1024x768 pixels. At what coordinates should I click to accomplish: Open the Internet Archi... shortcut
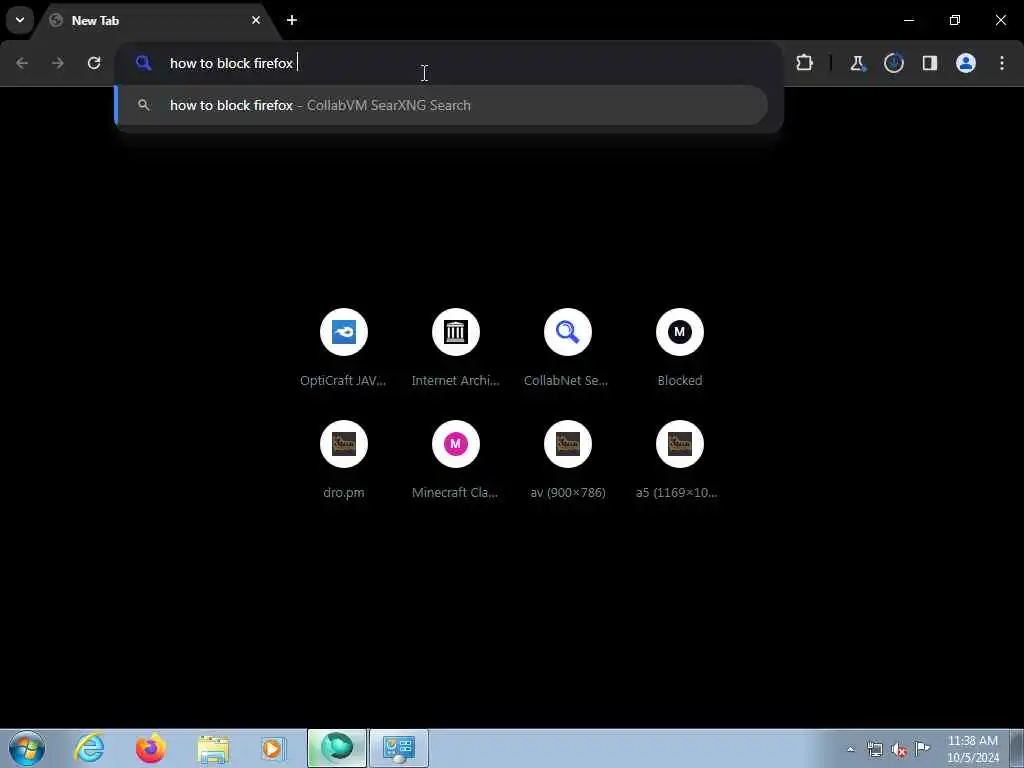pos(456,348)
